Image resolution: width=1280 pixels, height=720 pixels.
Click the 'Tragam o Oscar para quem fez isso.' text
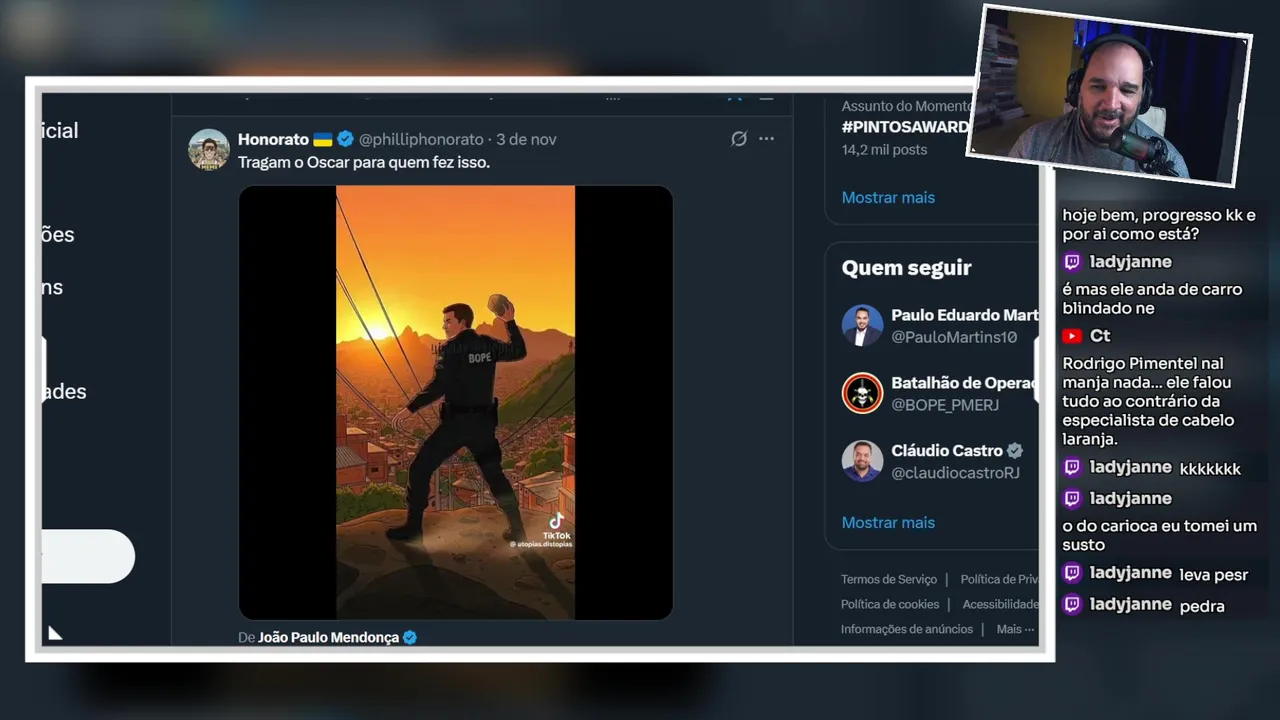pyautogui.click(x=364, y=162)
